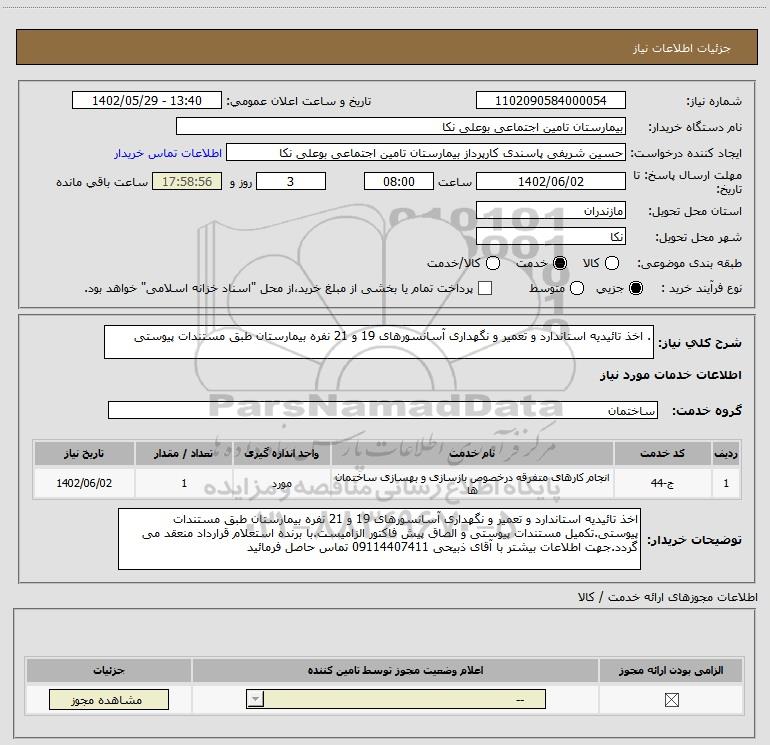Click the اطلاعات خدمات مورد نیاز heading
The width and height of the screenshot is (770, 745).
(670, 375)
